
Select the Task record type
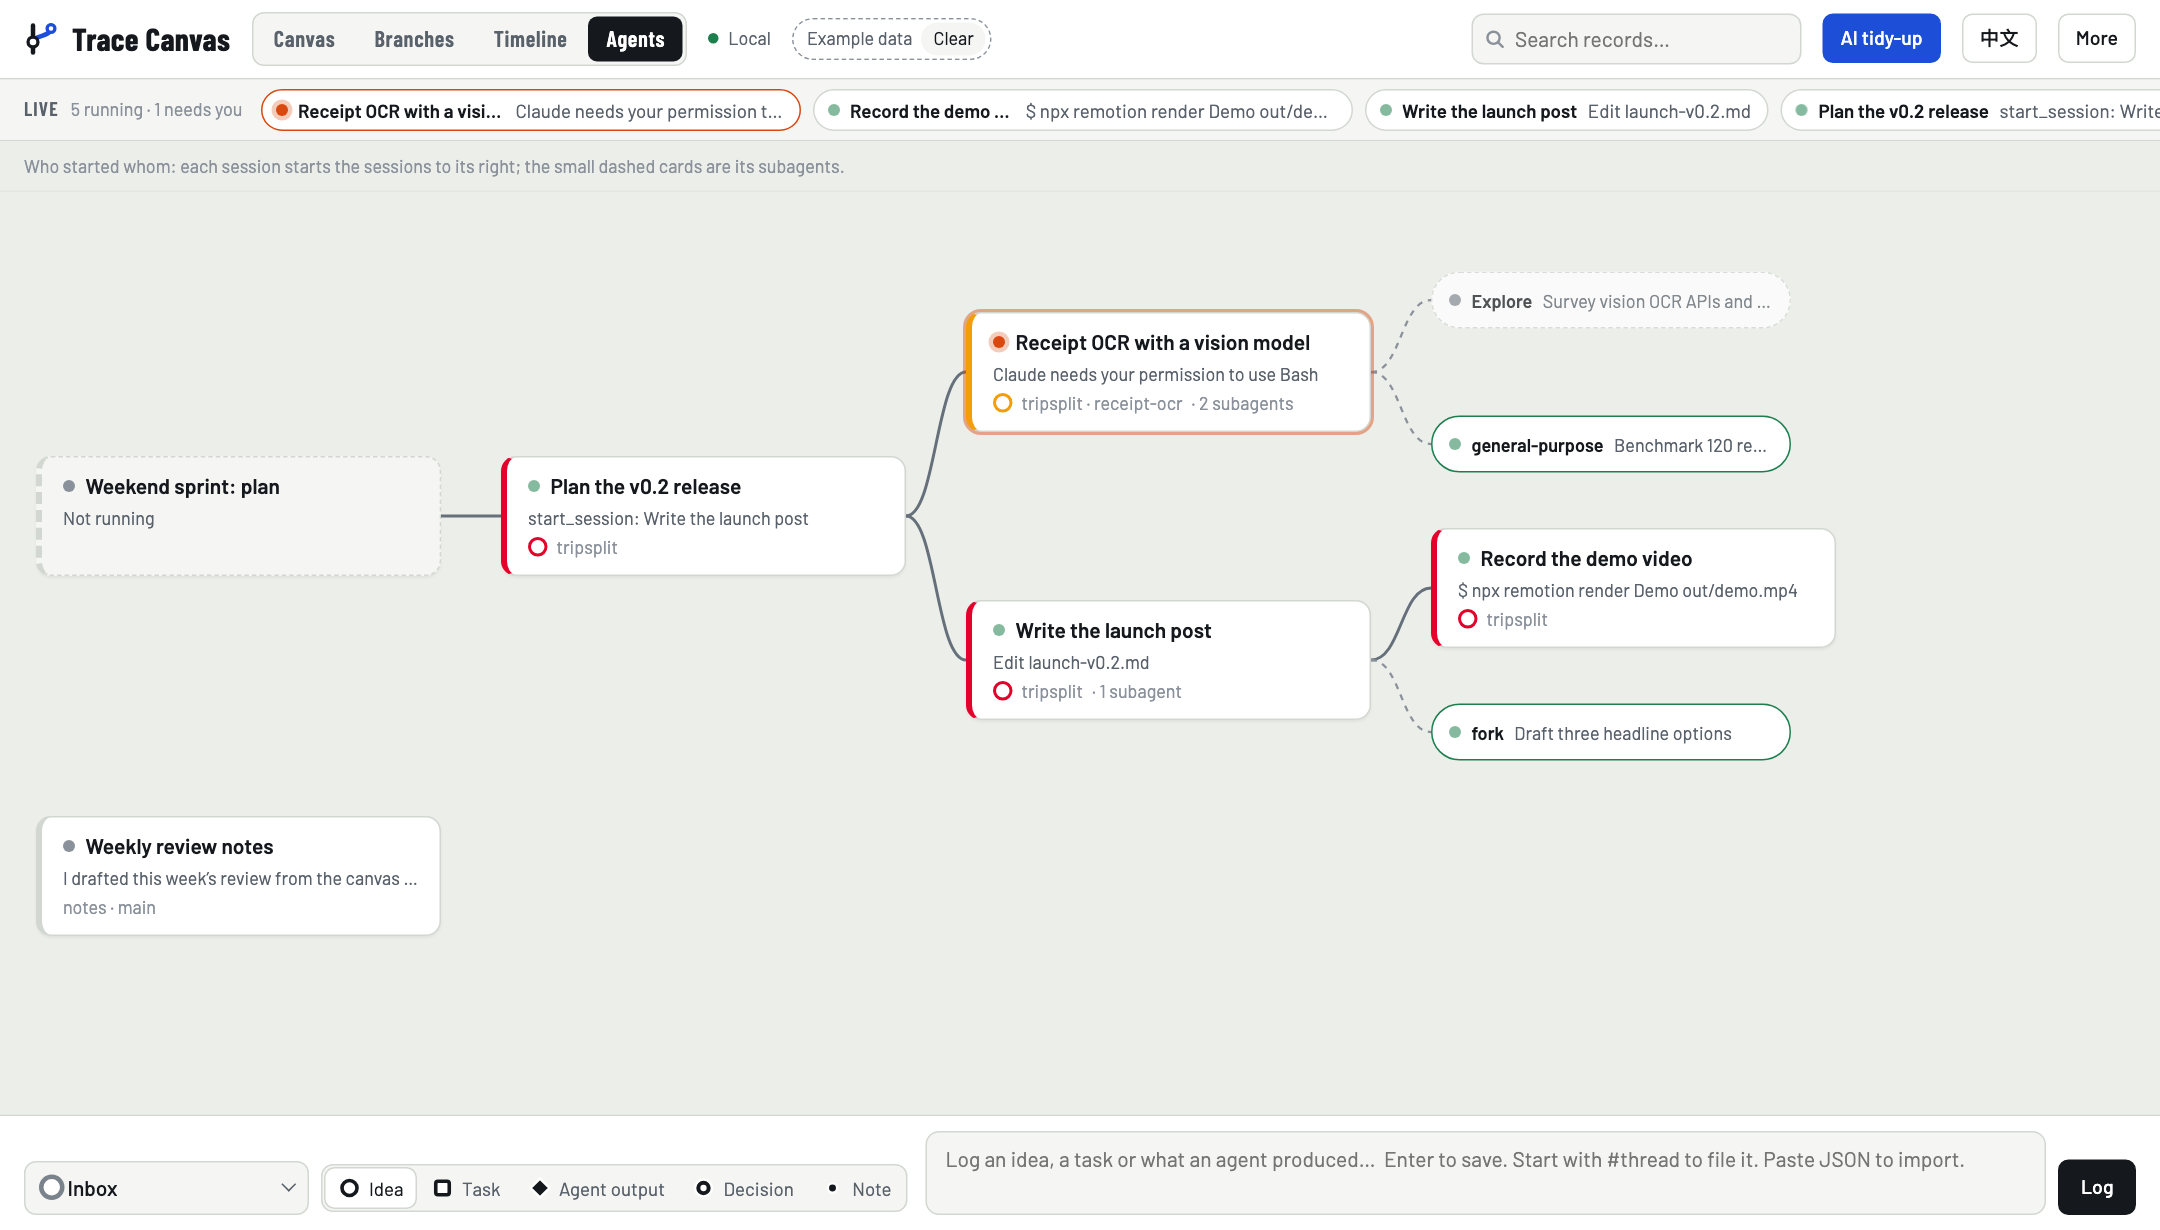click(467, 1188)
